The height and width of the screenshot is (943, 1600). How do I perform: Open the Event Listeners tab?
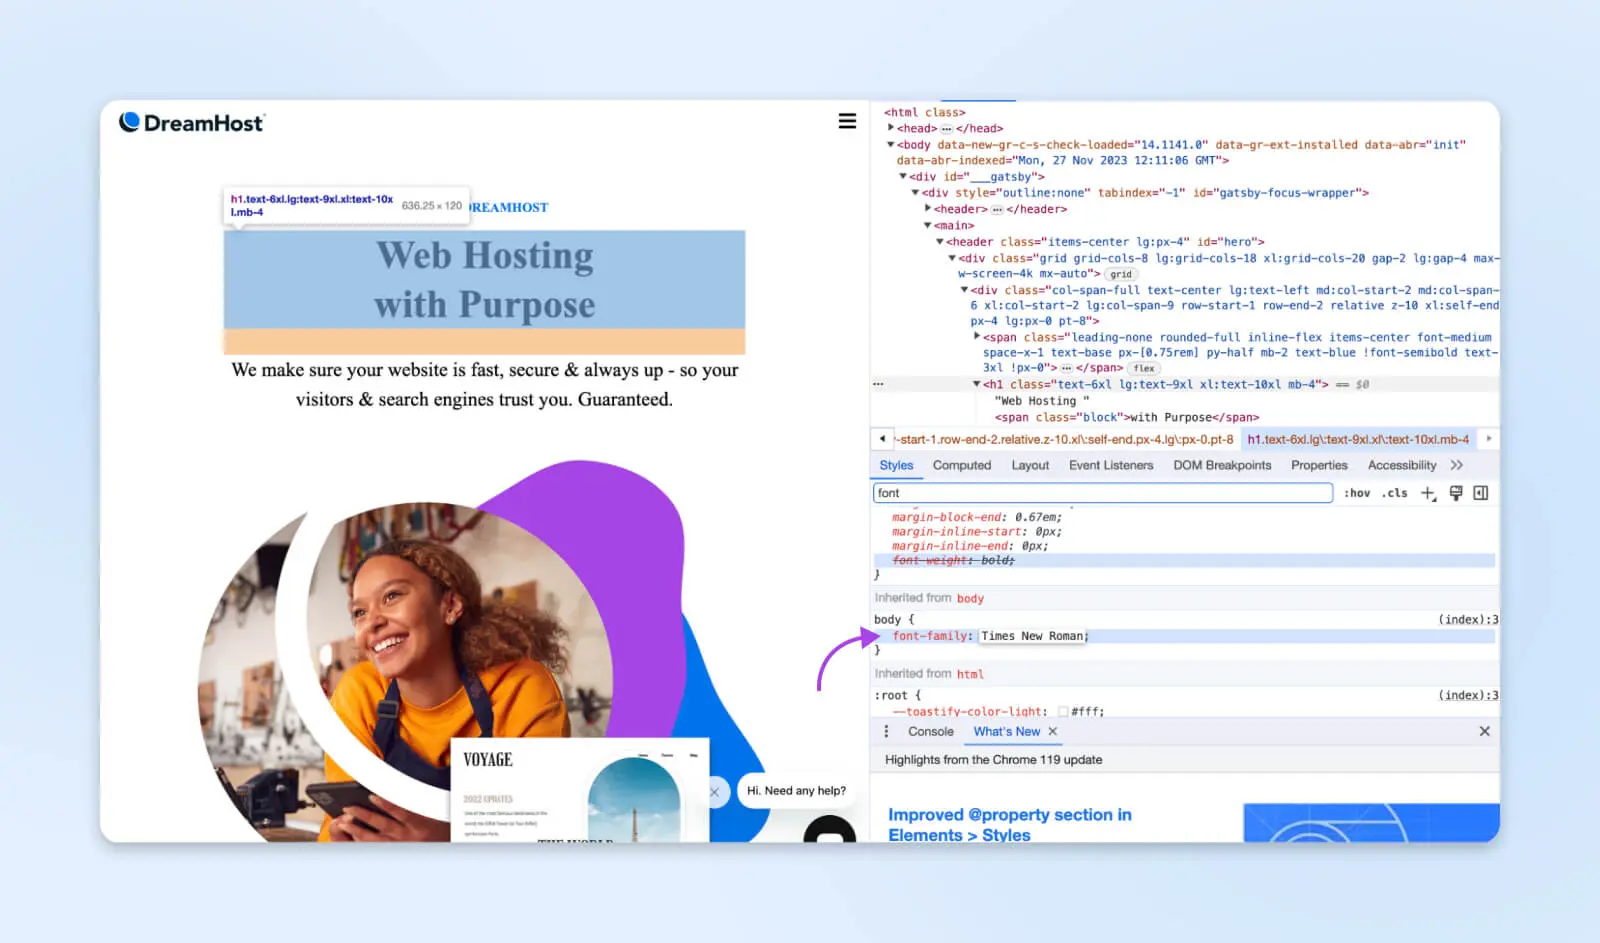click(1111, 465)
